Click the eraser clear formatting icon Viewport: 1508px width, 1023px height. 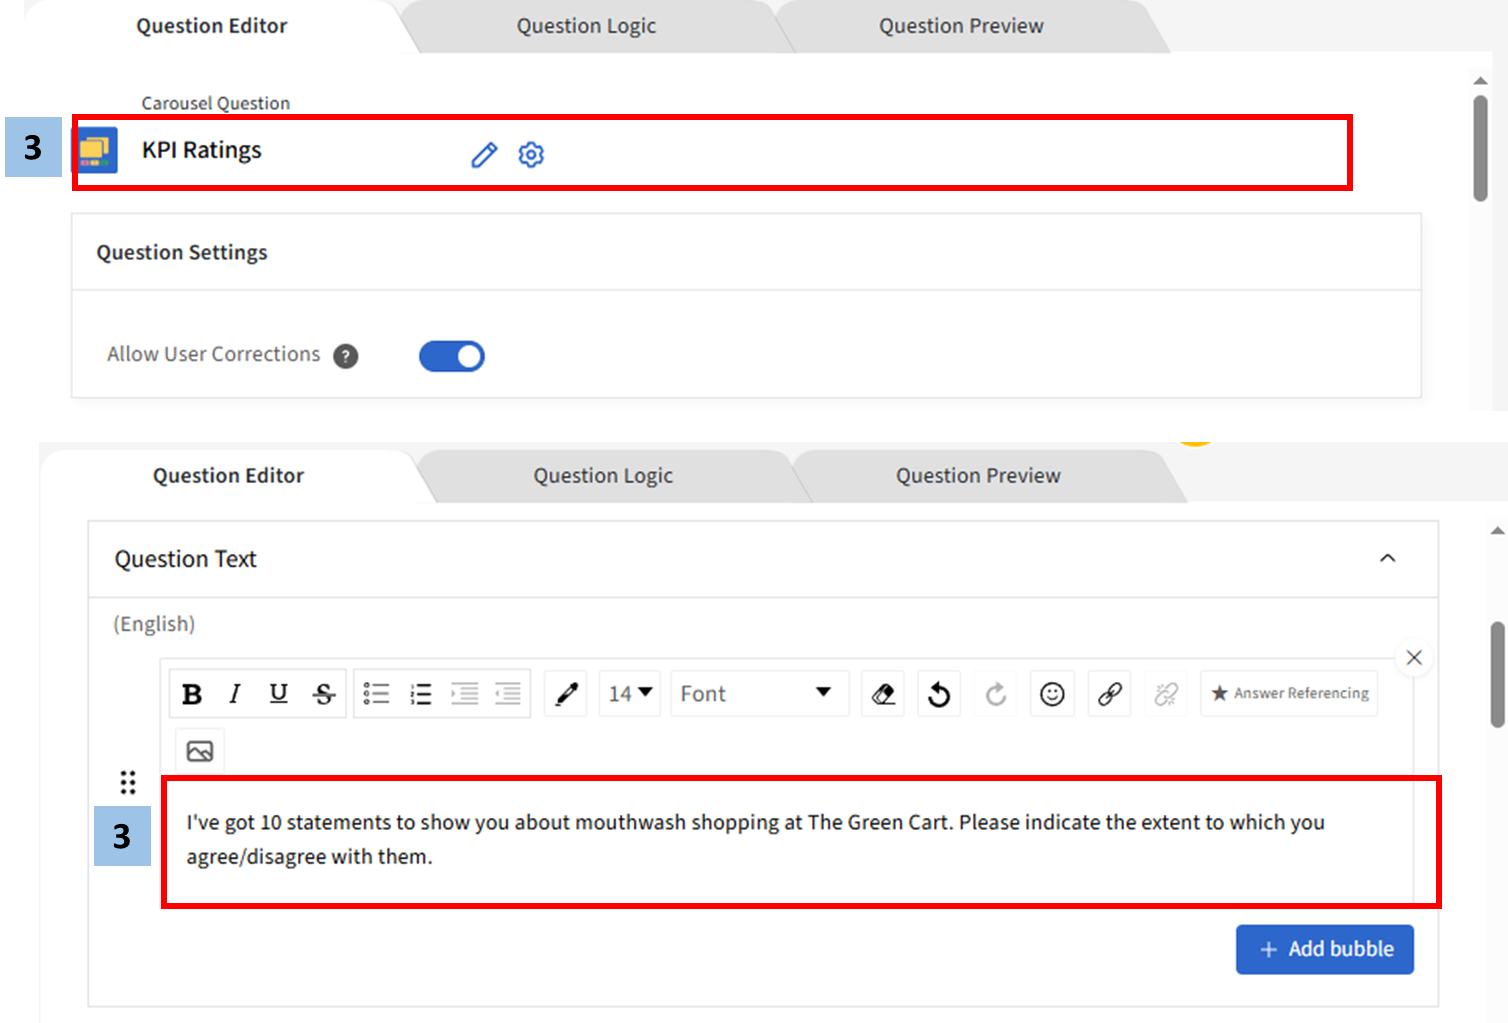pos(883,694)
